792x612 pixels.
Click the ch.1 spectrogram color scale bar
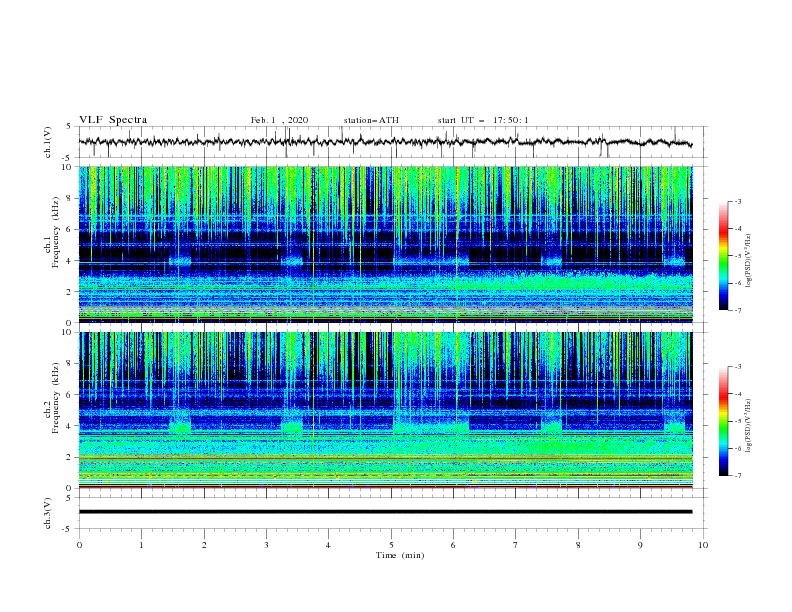pos(723,256)
